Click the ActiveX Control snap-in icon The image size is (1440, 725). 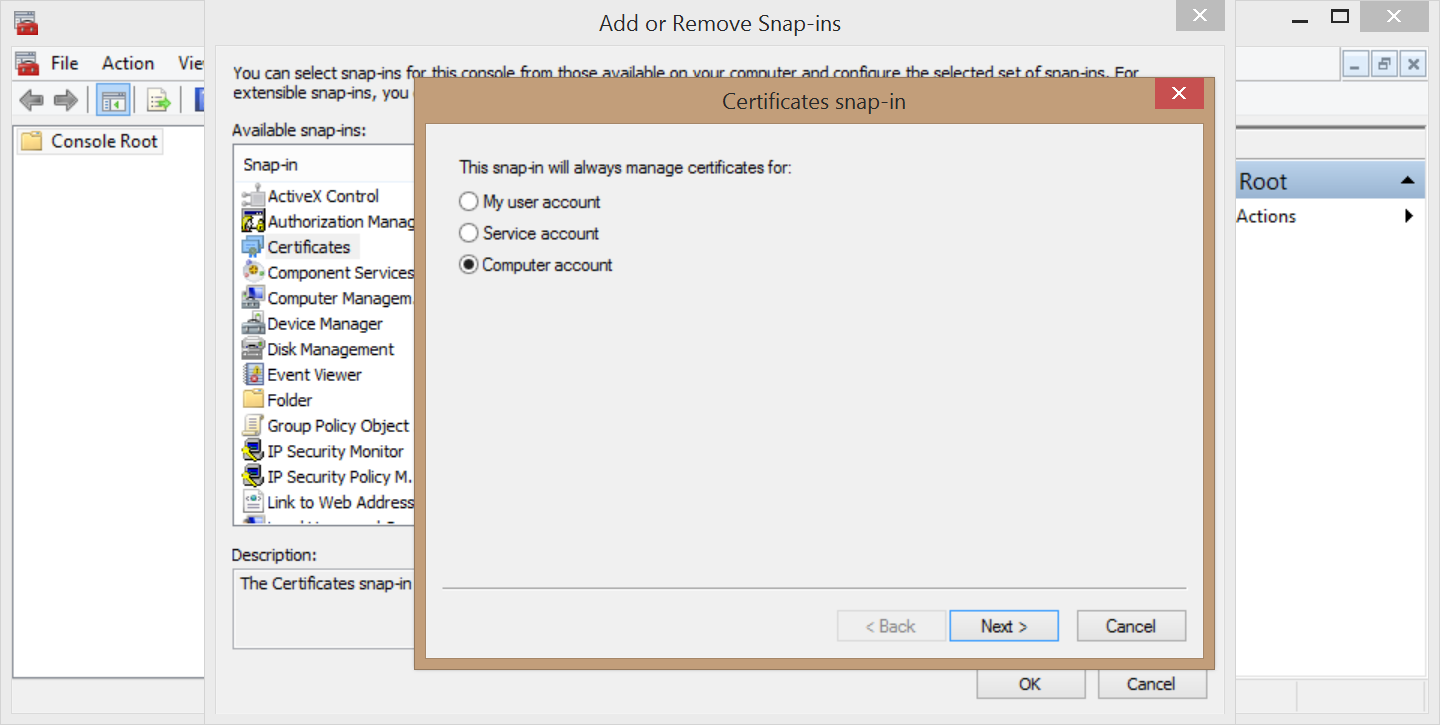tap(253, 196)
